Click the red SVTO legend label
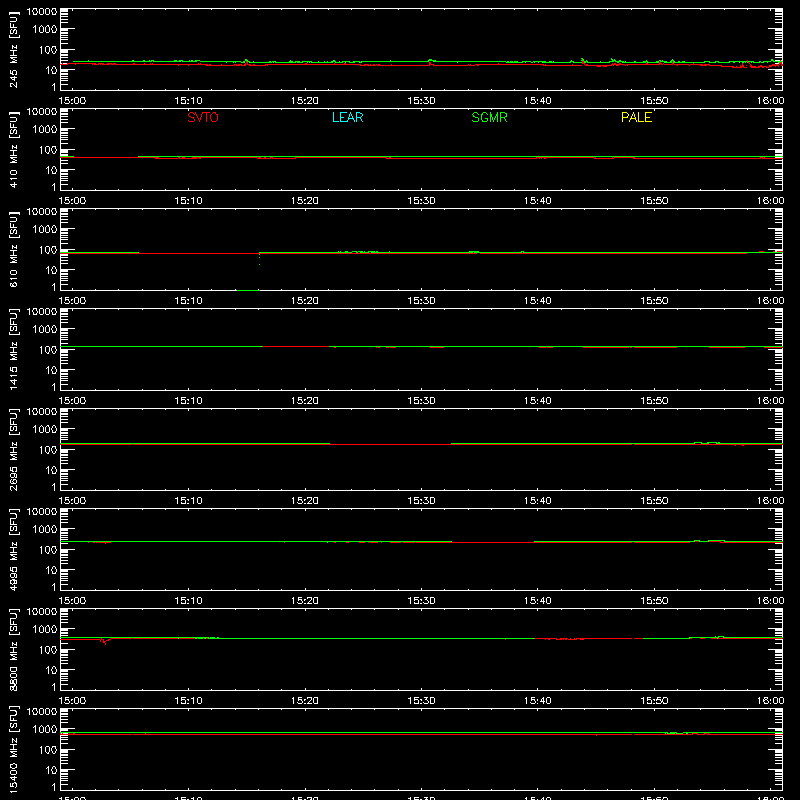The width and height of the screenshot is (800, 800). [x=203, y=117]
